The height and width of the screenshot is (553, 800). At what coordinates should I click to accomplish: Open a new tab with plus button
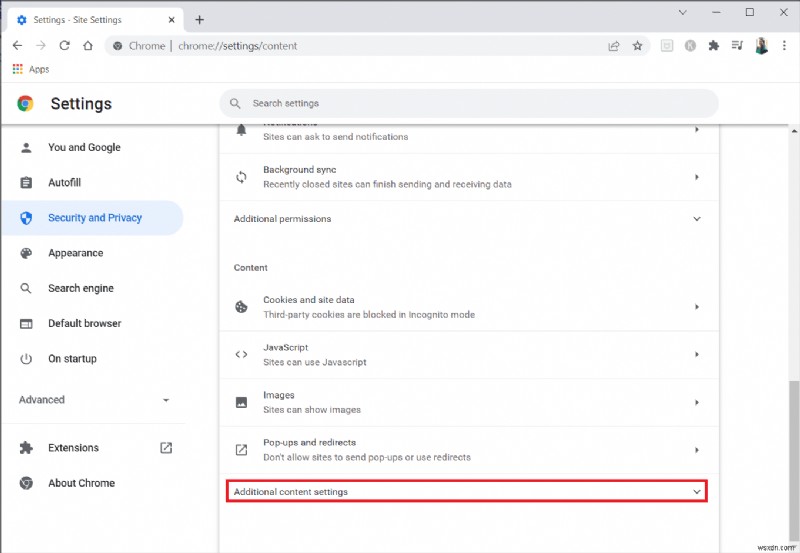(199, 20)
